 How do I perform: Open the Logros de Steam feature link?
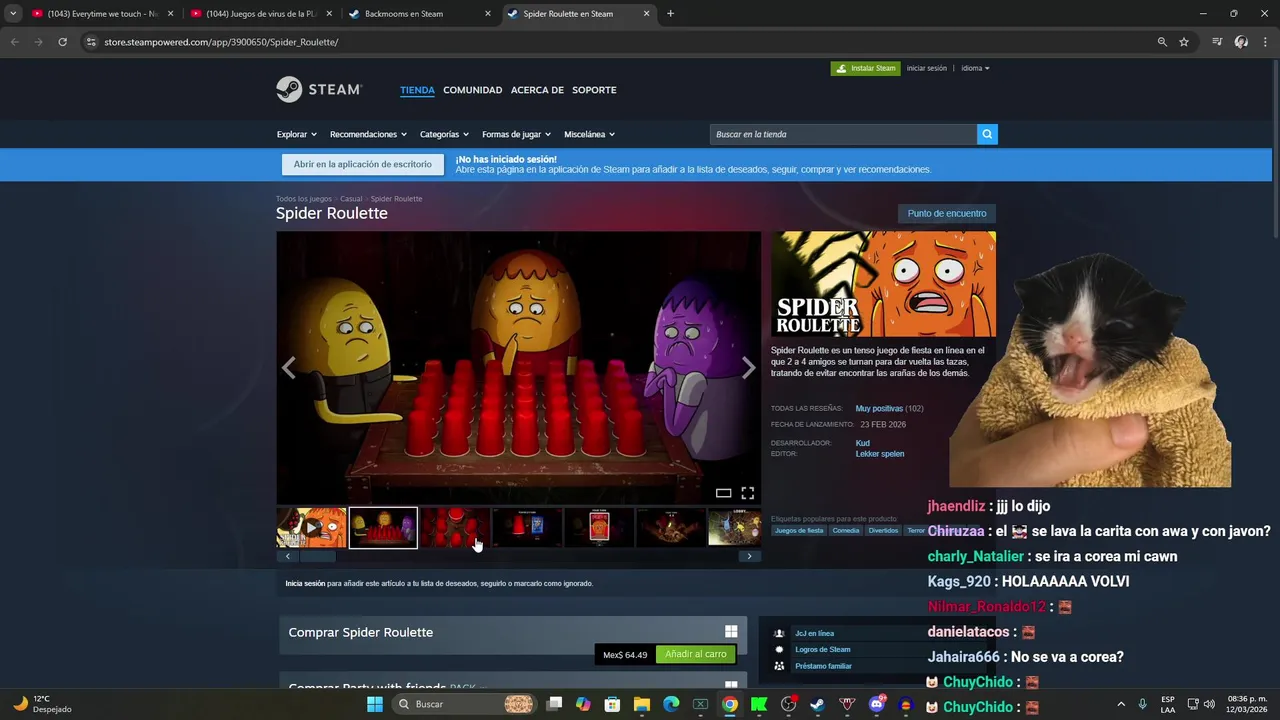[823, 649]
